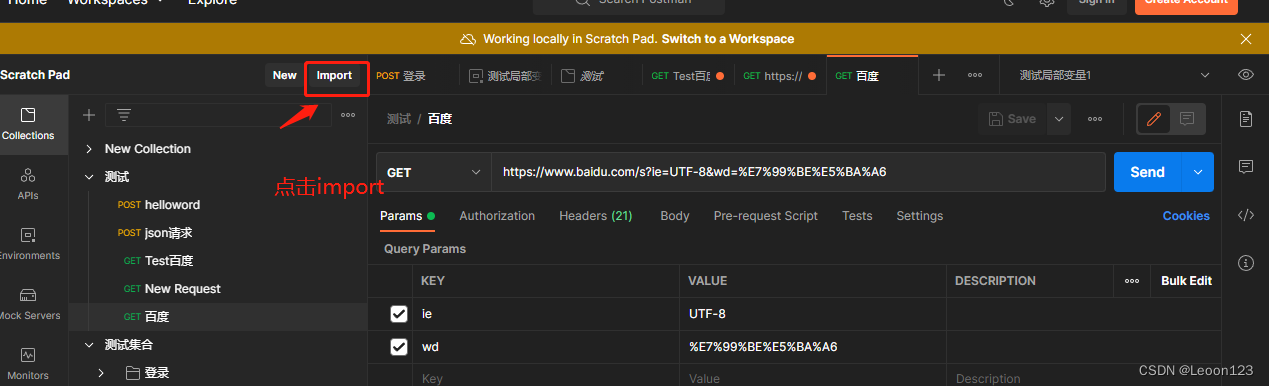Click the Create Account button
The height and width of the screenshot is (386, 1269).
pos(1186,3)
